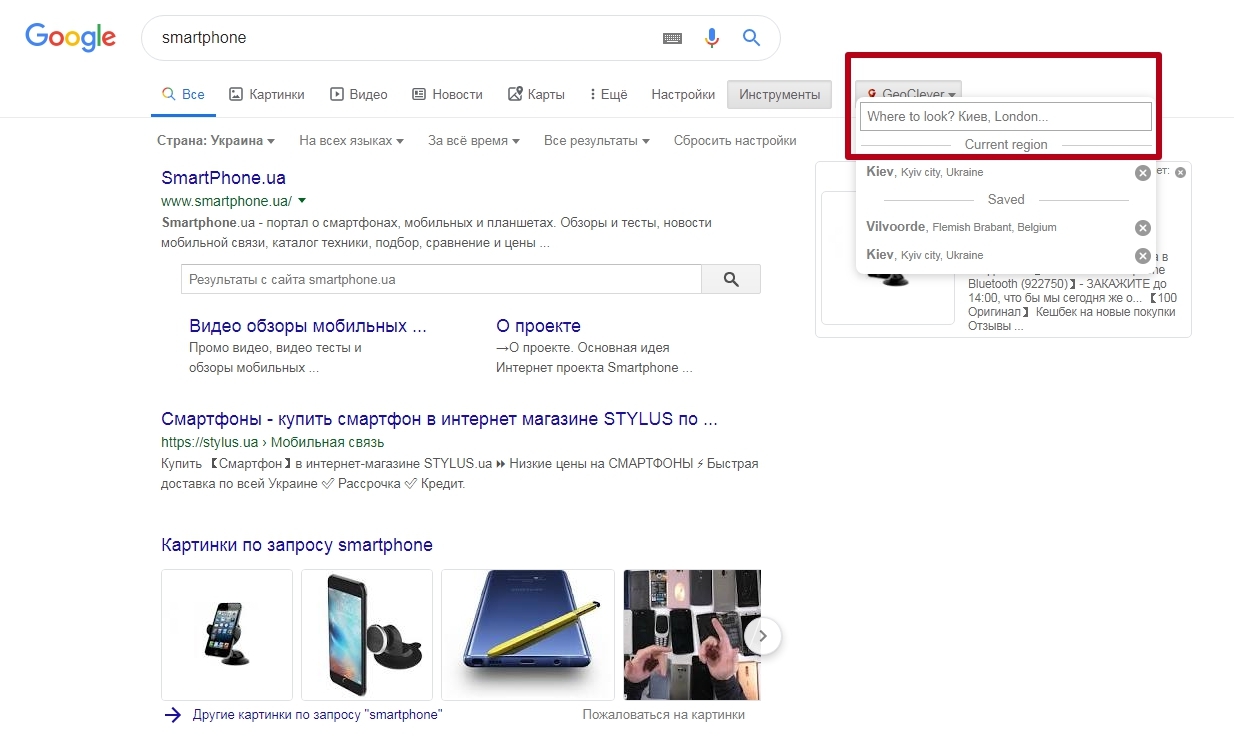
Task: Click the Where to look location field
Action: click(1006, 116)
